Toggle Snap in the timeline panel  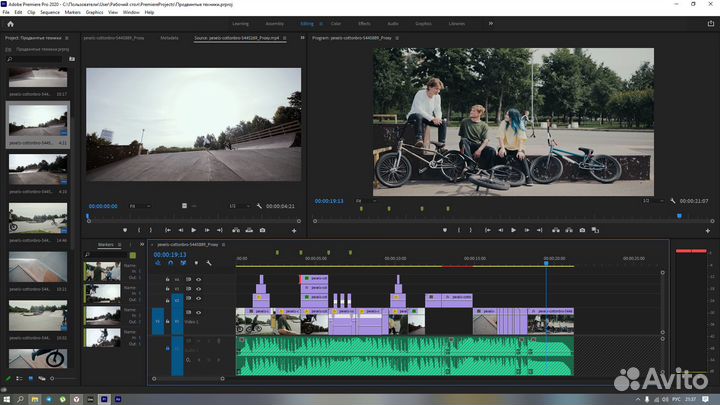coord(170,263)
